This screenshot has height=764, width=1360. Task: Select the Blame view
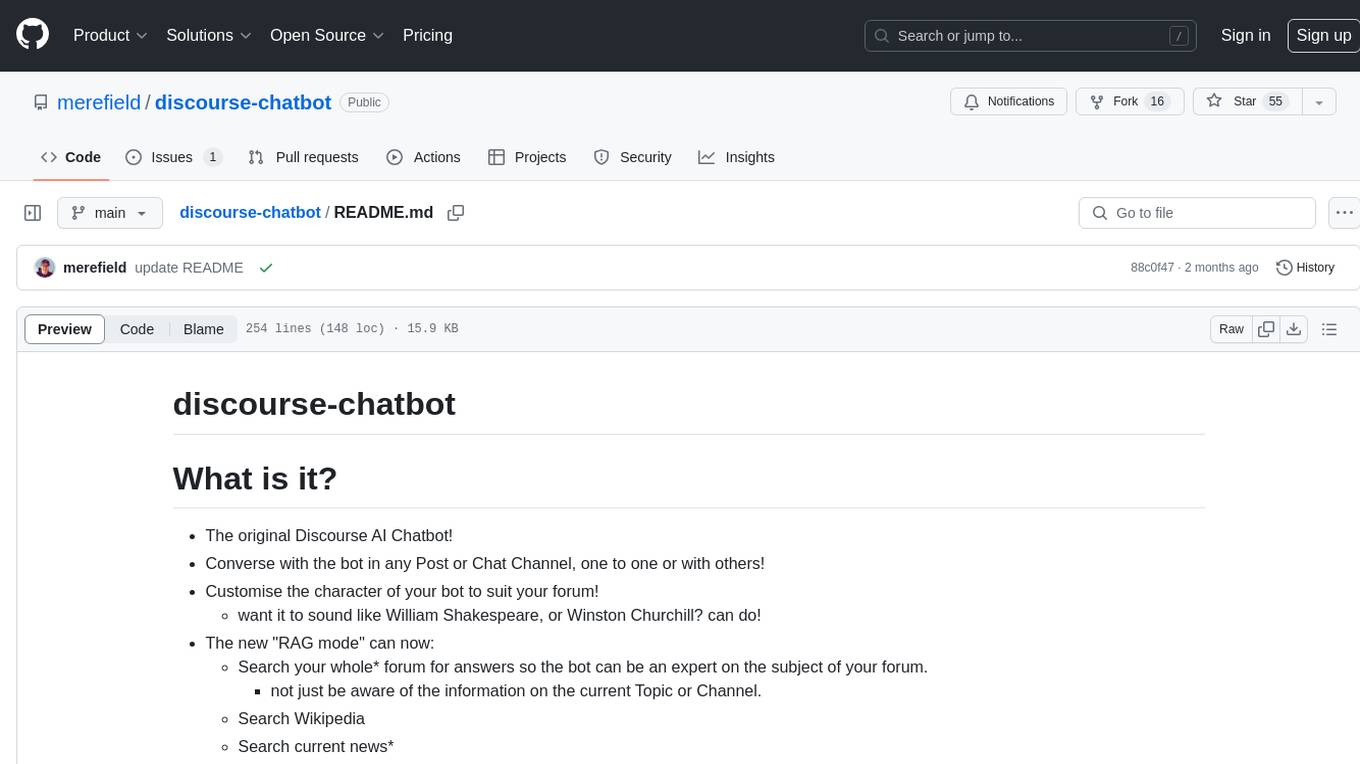click(x=204, y=329)
